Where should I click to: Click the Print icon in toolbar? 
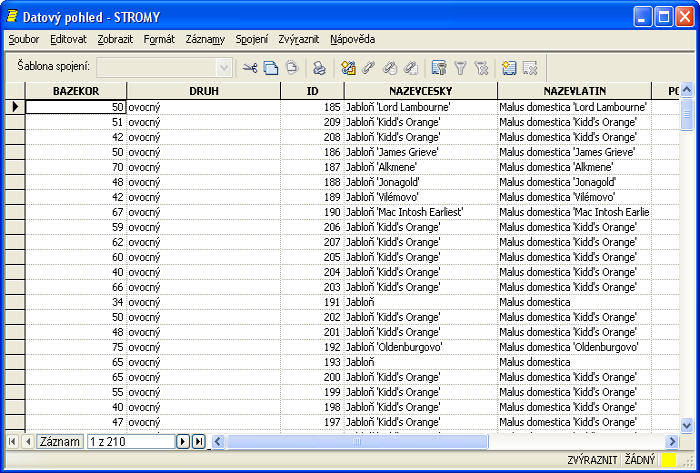319,68
